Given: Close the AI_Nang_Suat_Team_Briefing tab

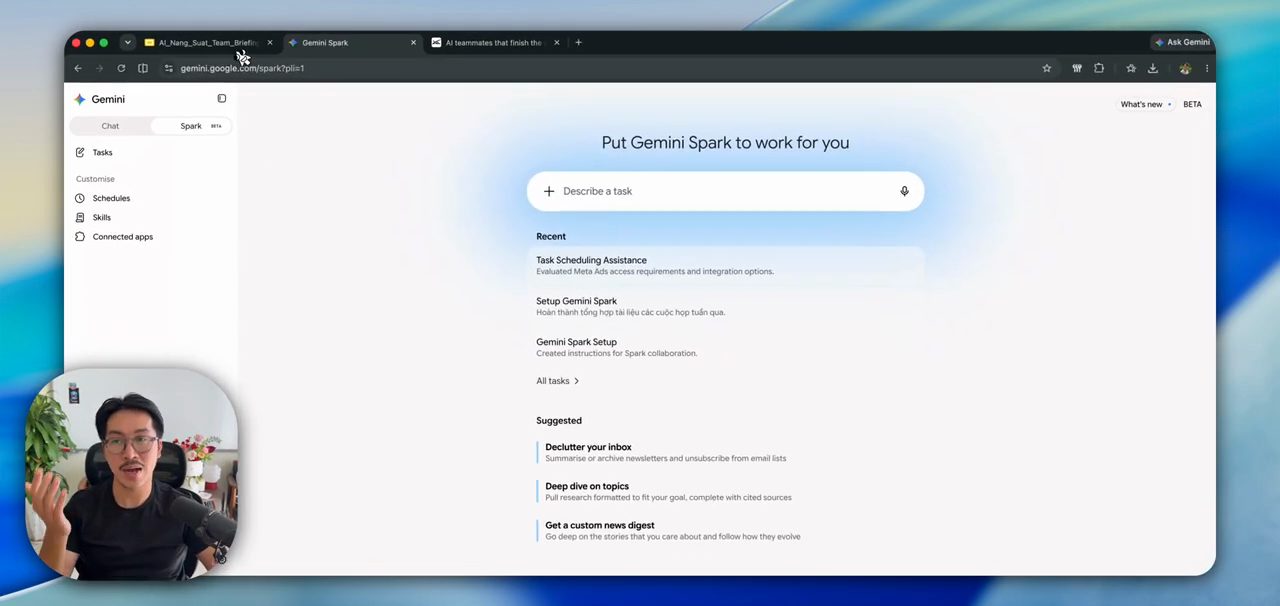Looking at the screenshot, I should [269, 43].
